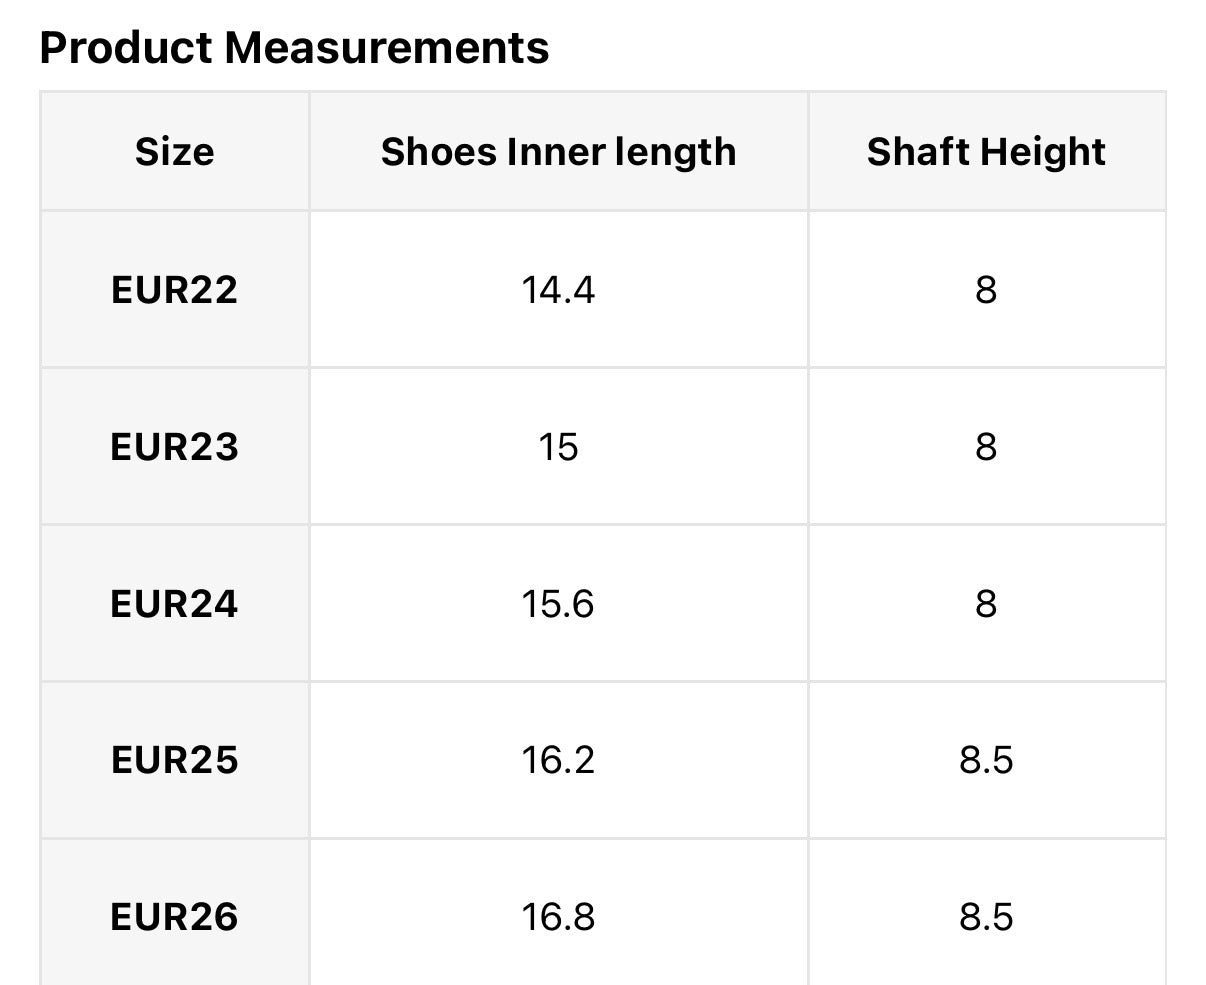Image resolution: width=1206 pixels, height=985 pixels.
Task: Click the shaft height for EUR25
Action: (986, 760)
